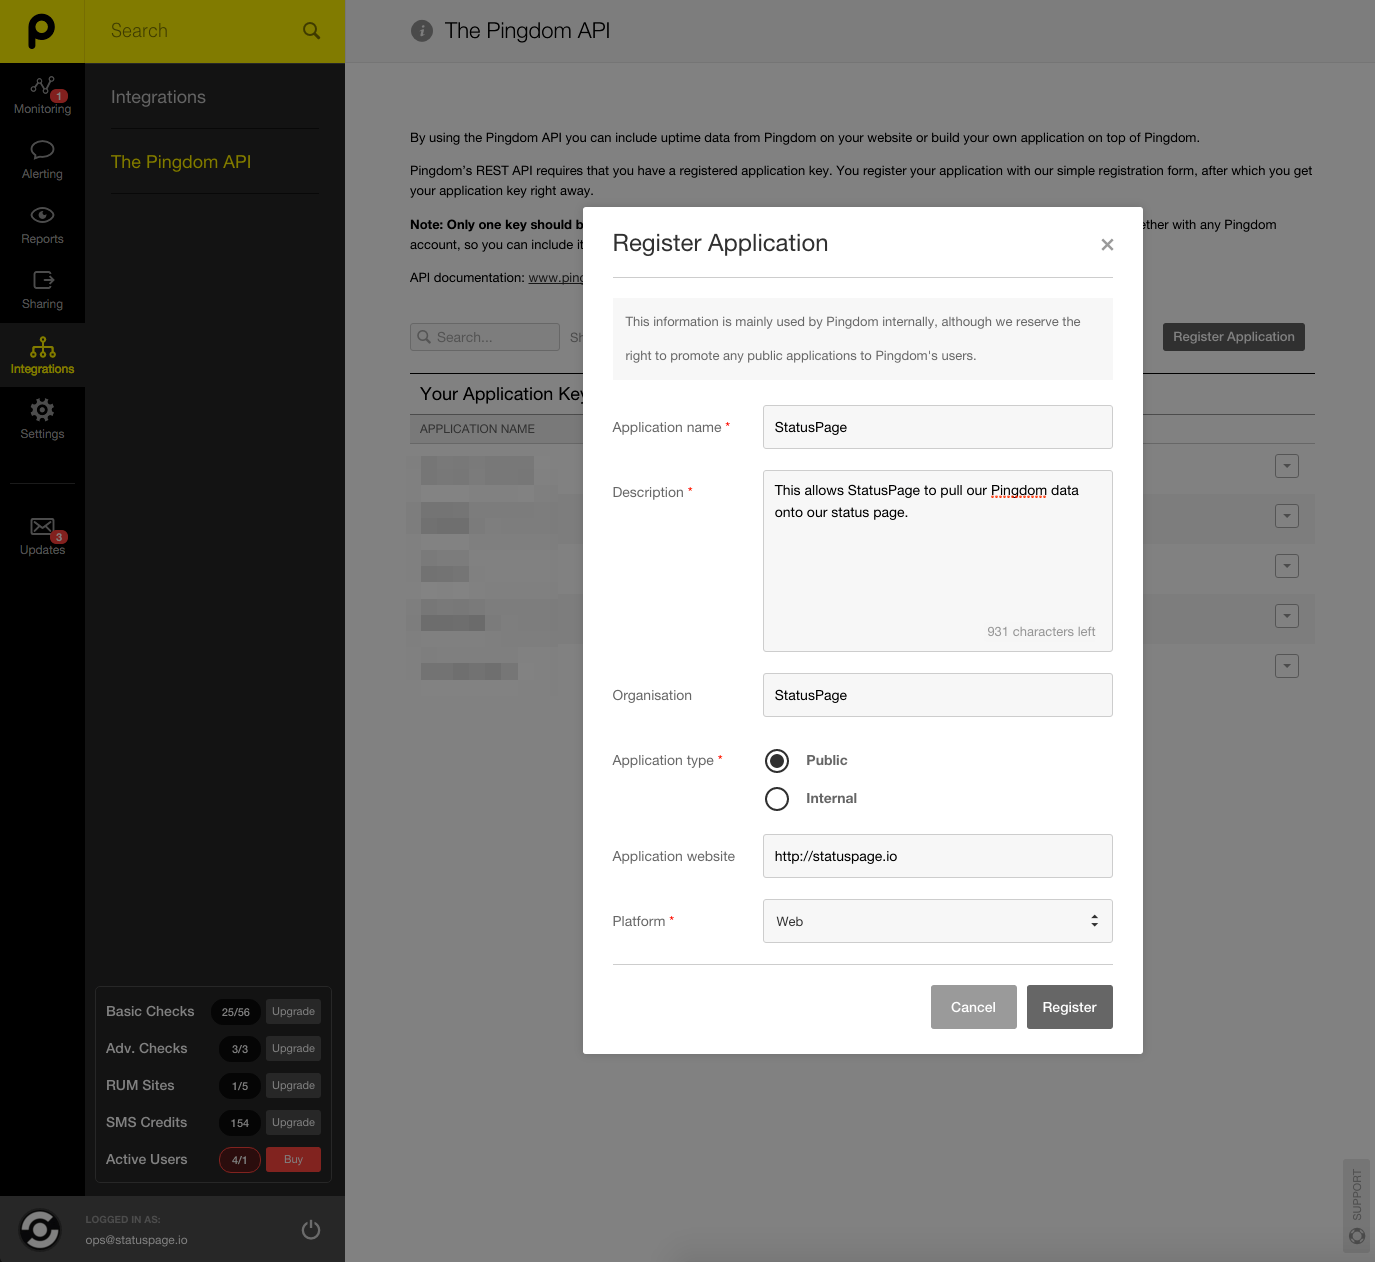This screenshot has width=1375, height=1262.
Task: Click the Integrations heading in the submenu
Action: pos(158,97)
